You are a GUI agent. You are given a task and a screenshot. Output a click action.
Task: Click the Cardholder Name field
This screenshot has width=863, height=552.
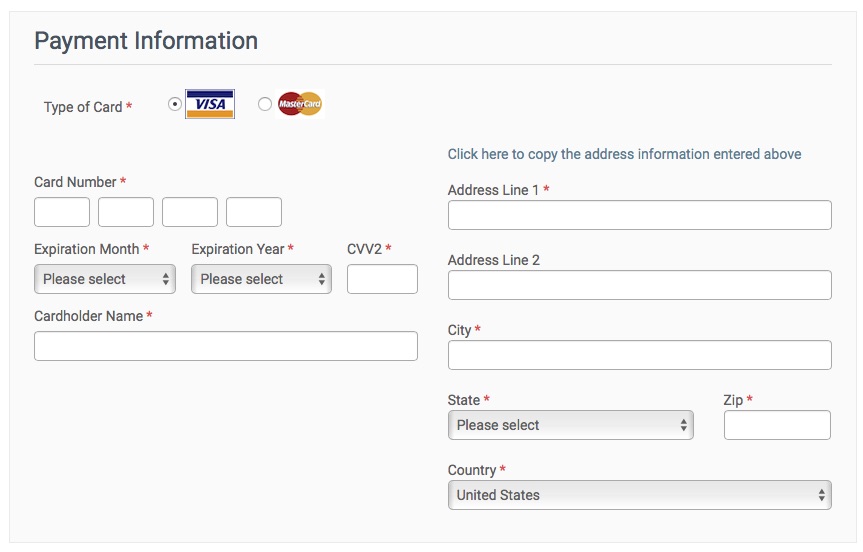coord(226,346)
